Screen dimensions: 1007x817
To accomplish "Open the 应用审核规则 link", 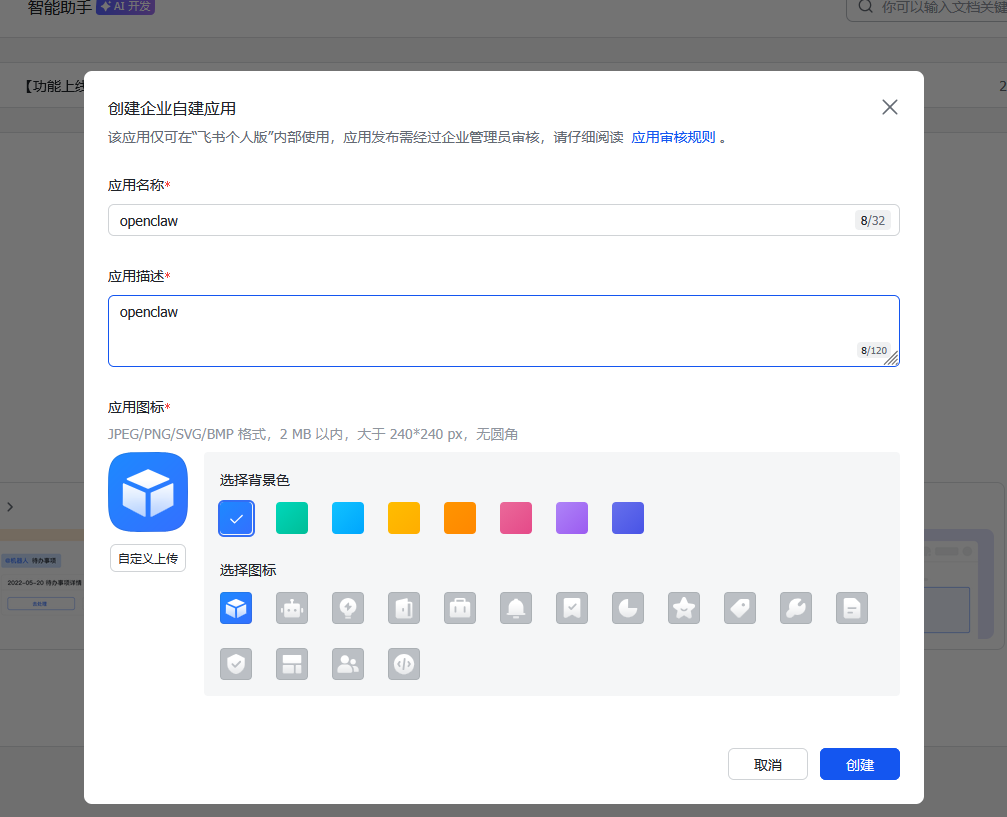I will pyautogui.click(x=673, y=137).
